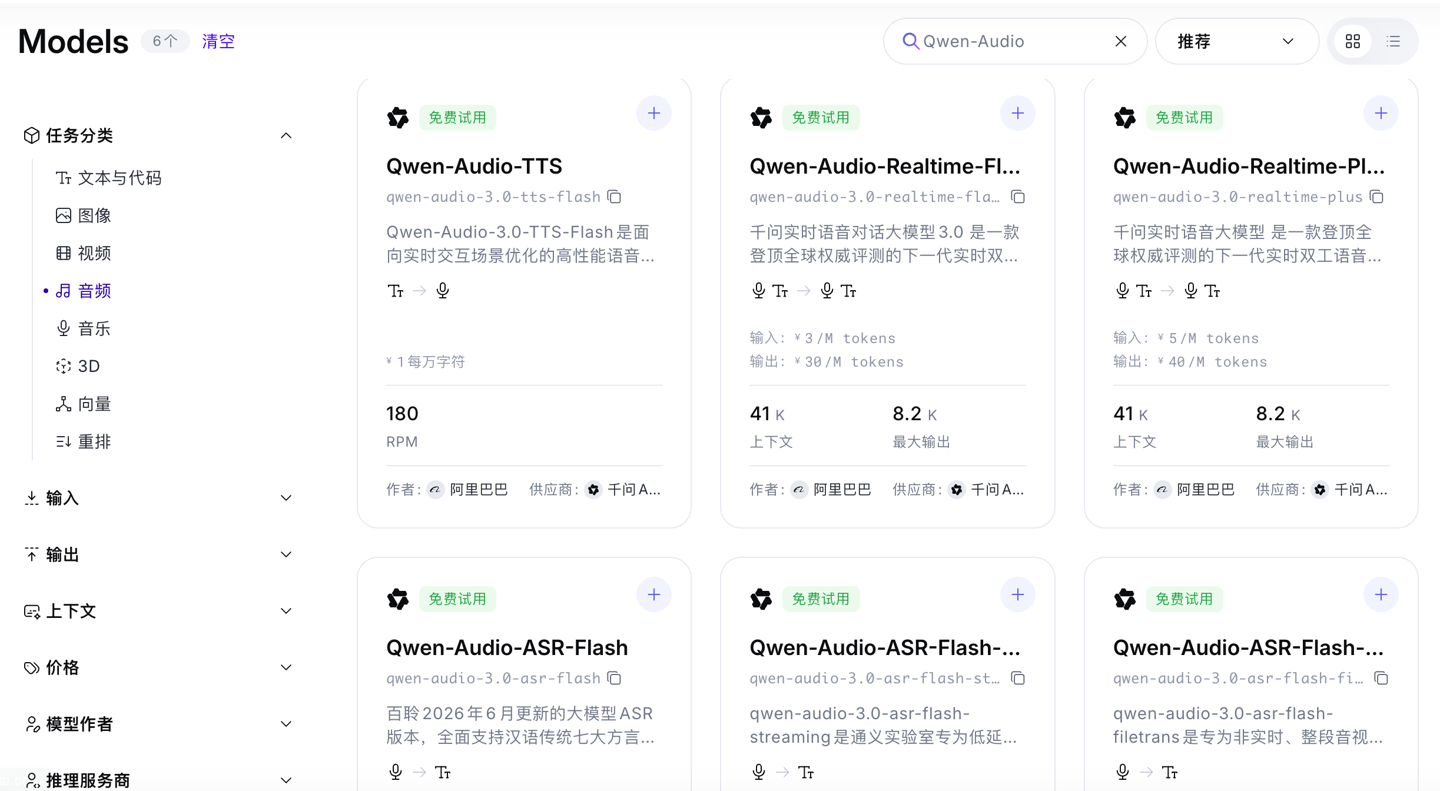Click the microphone output icon on Qwen-Audio-TTS
Viewport: 1440px width, 791px height.
click(443, 291)
